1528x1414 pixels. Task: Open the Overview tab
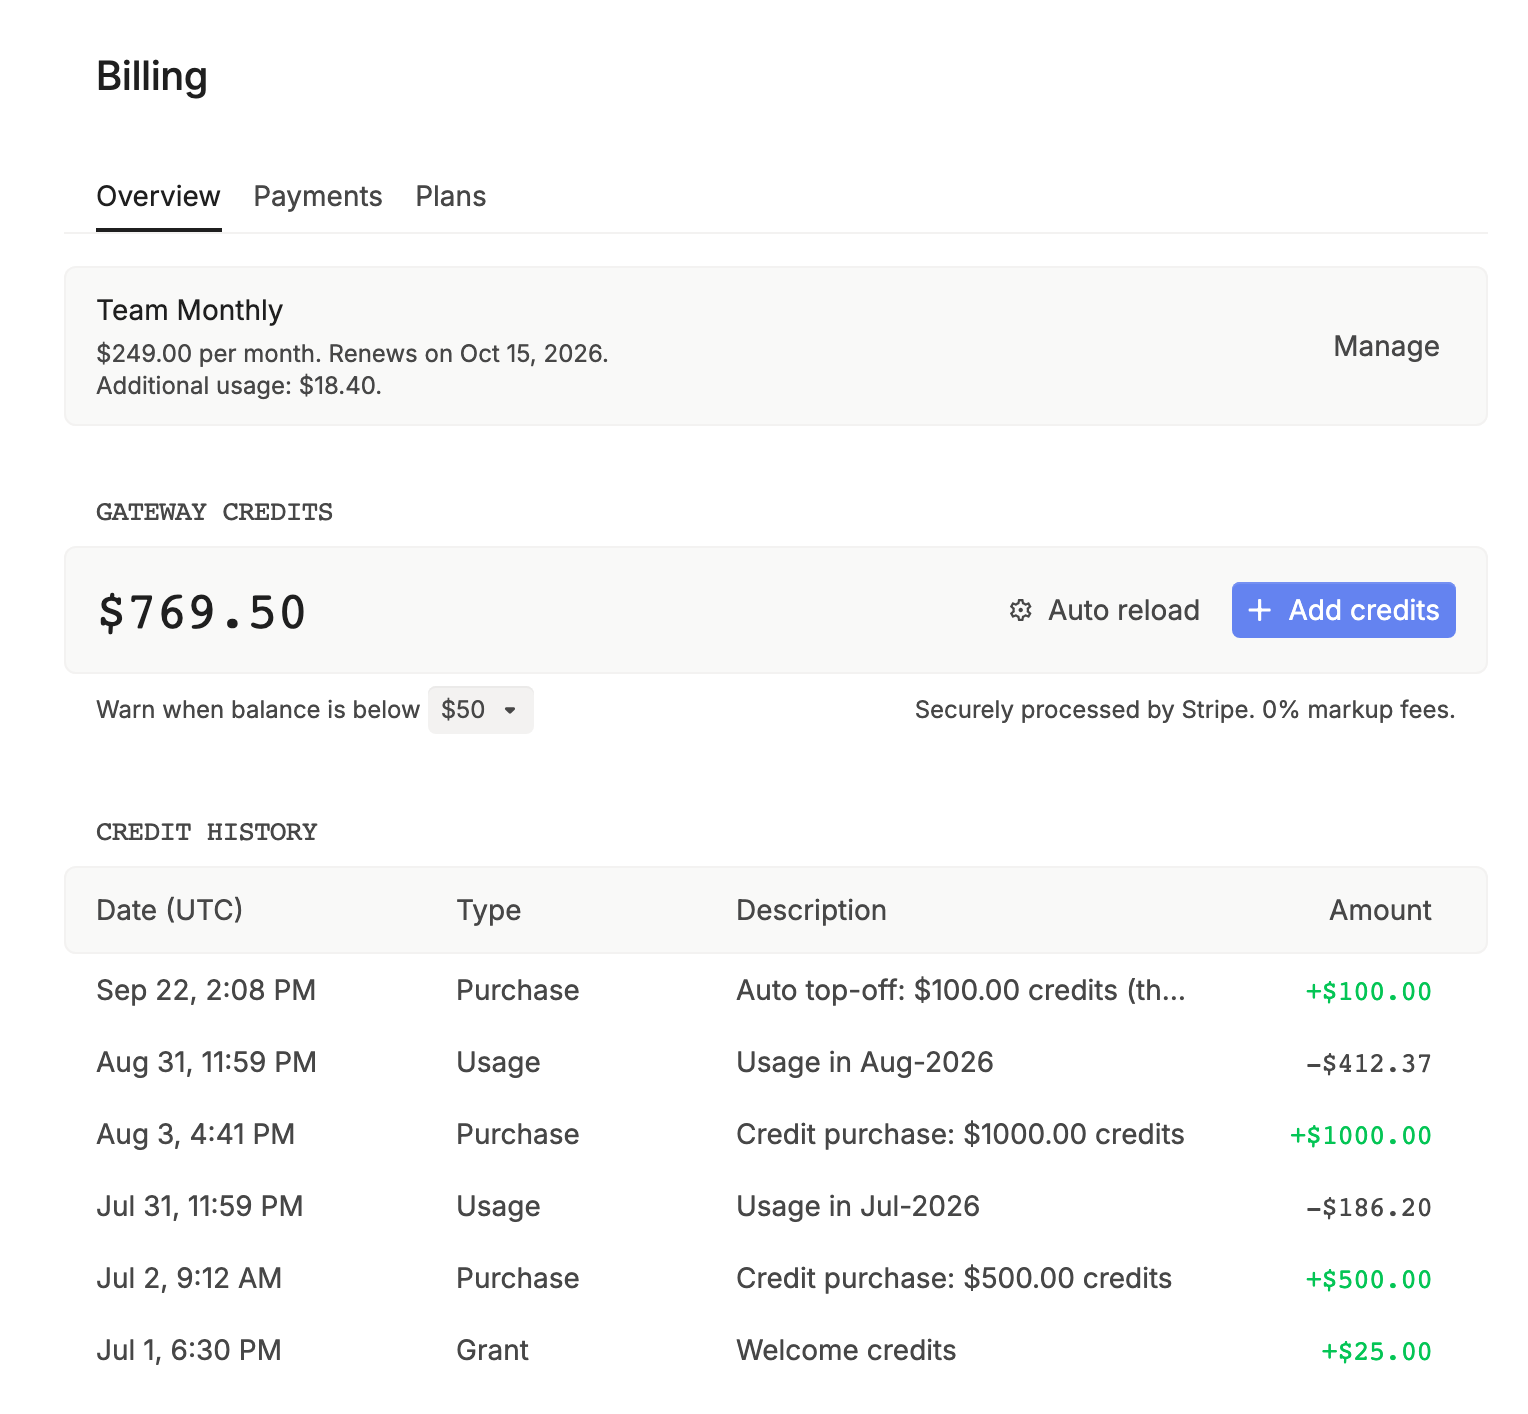click(x=158, y=196)
